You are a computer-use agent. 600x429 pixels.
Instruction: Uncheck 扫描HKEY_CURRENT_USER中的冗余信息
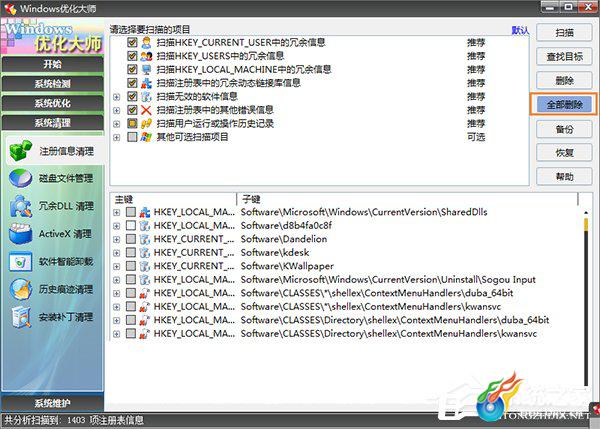pyautogui.click(x=132, y=42)
